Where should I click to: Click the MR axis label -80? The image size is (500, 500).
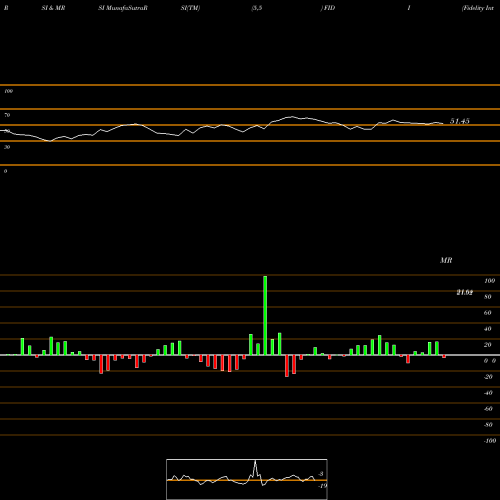488,425
